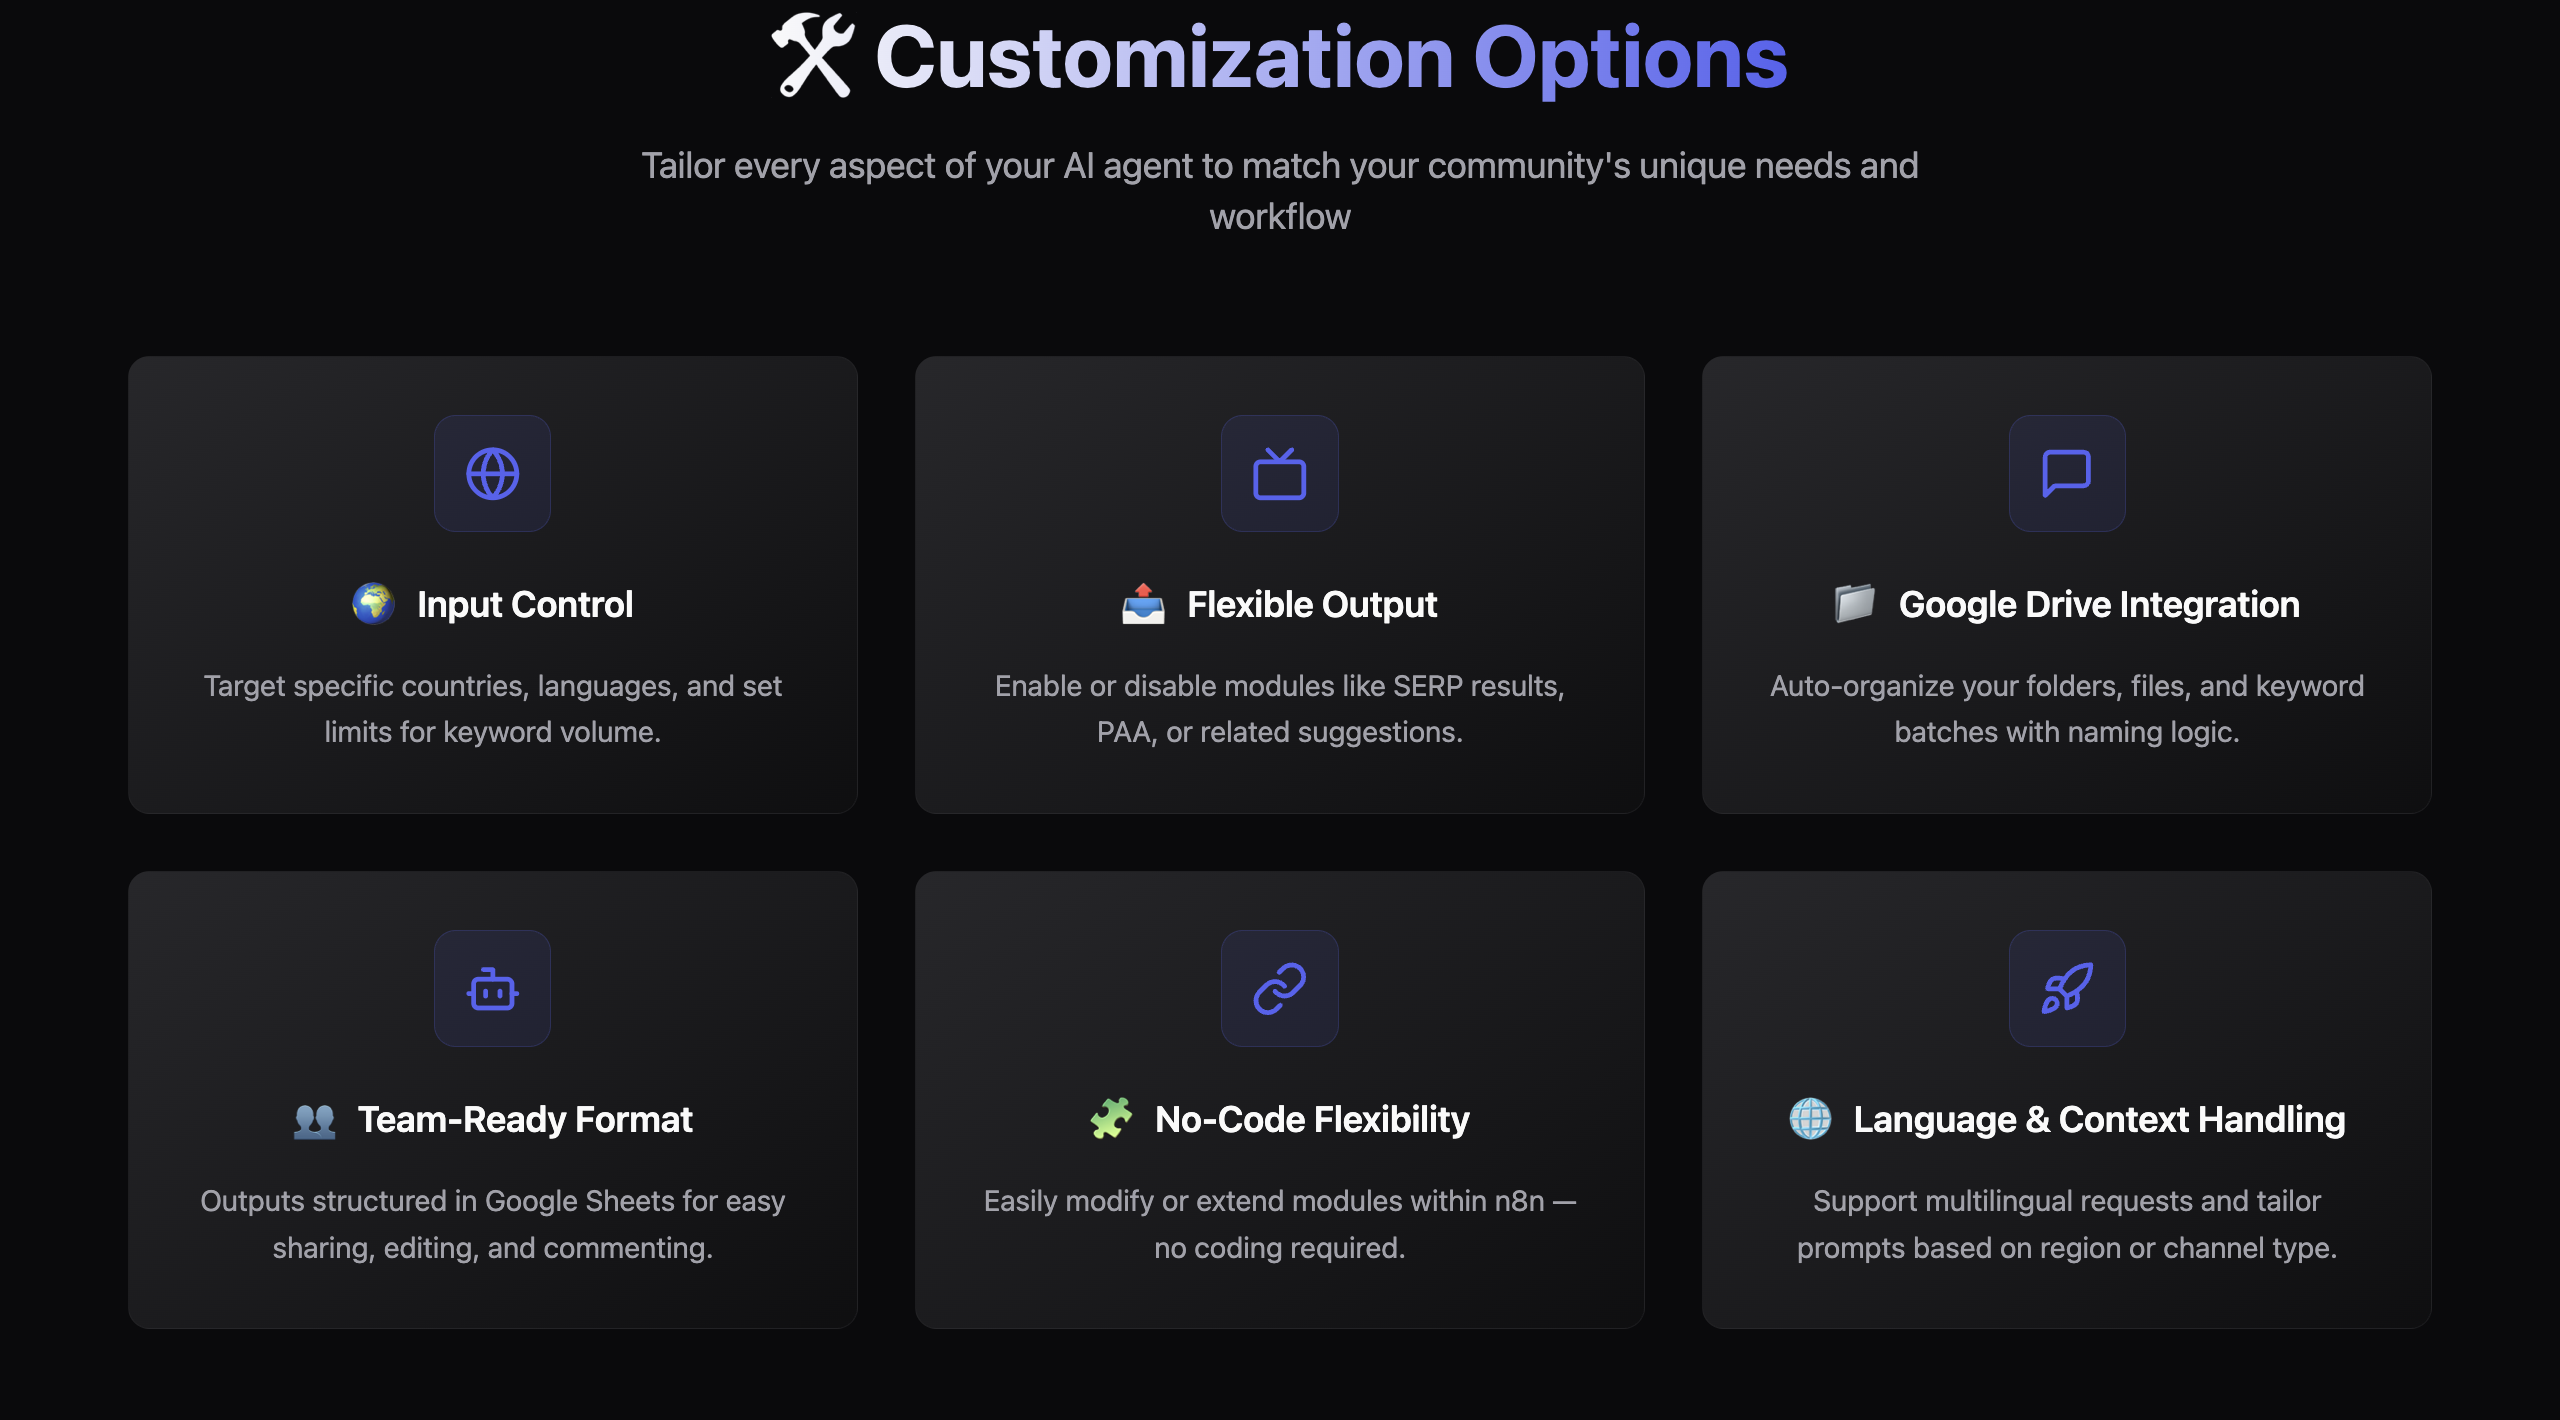Click the rocket icon above Language & Context Handling
This screenshot has height=1420, width=2560.
[x=2066, y=988]
